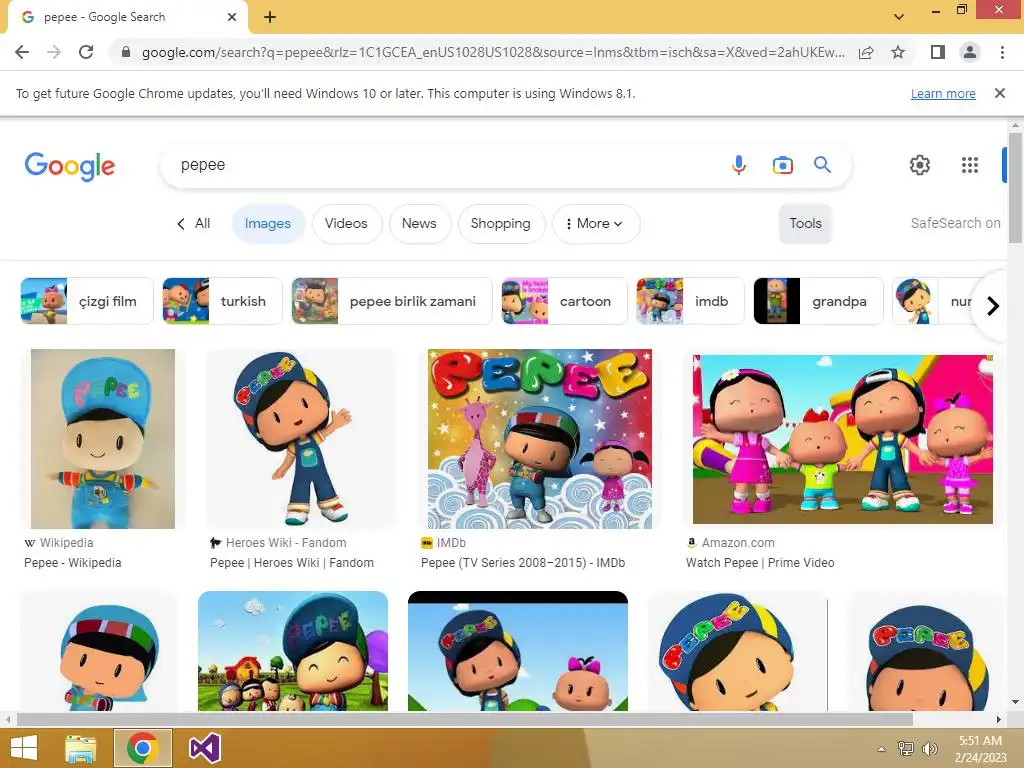
Task: Switch to the Shopping tab
Action: tap(500, 223)
